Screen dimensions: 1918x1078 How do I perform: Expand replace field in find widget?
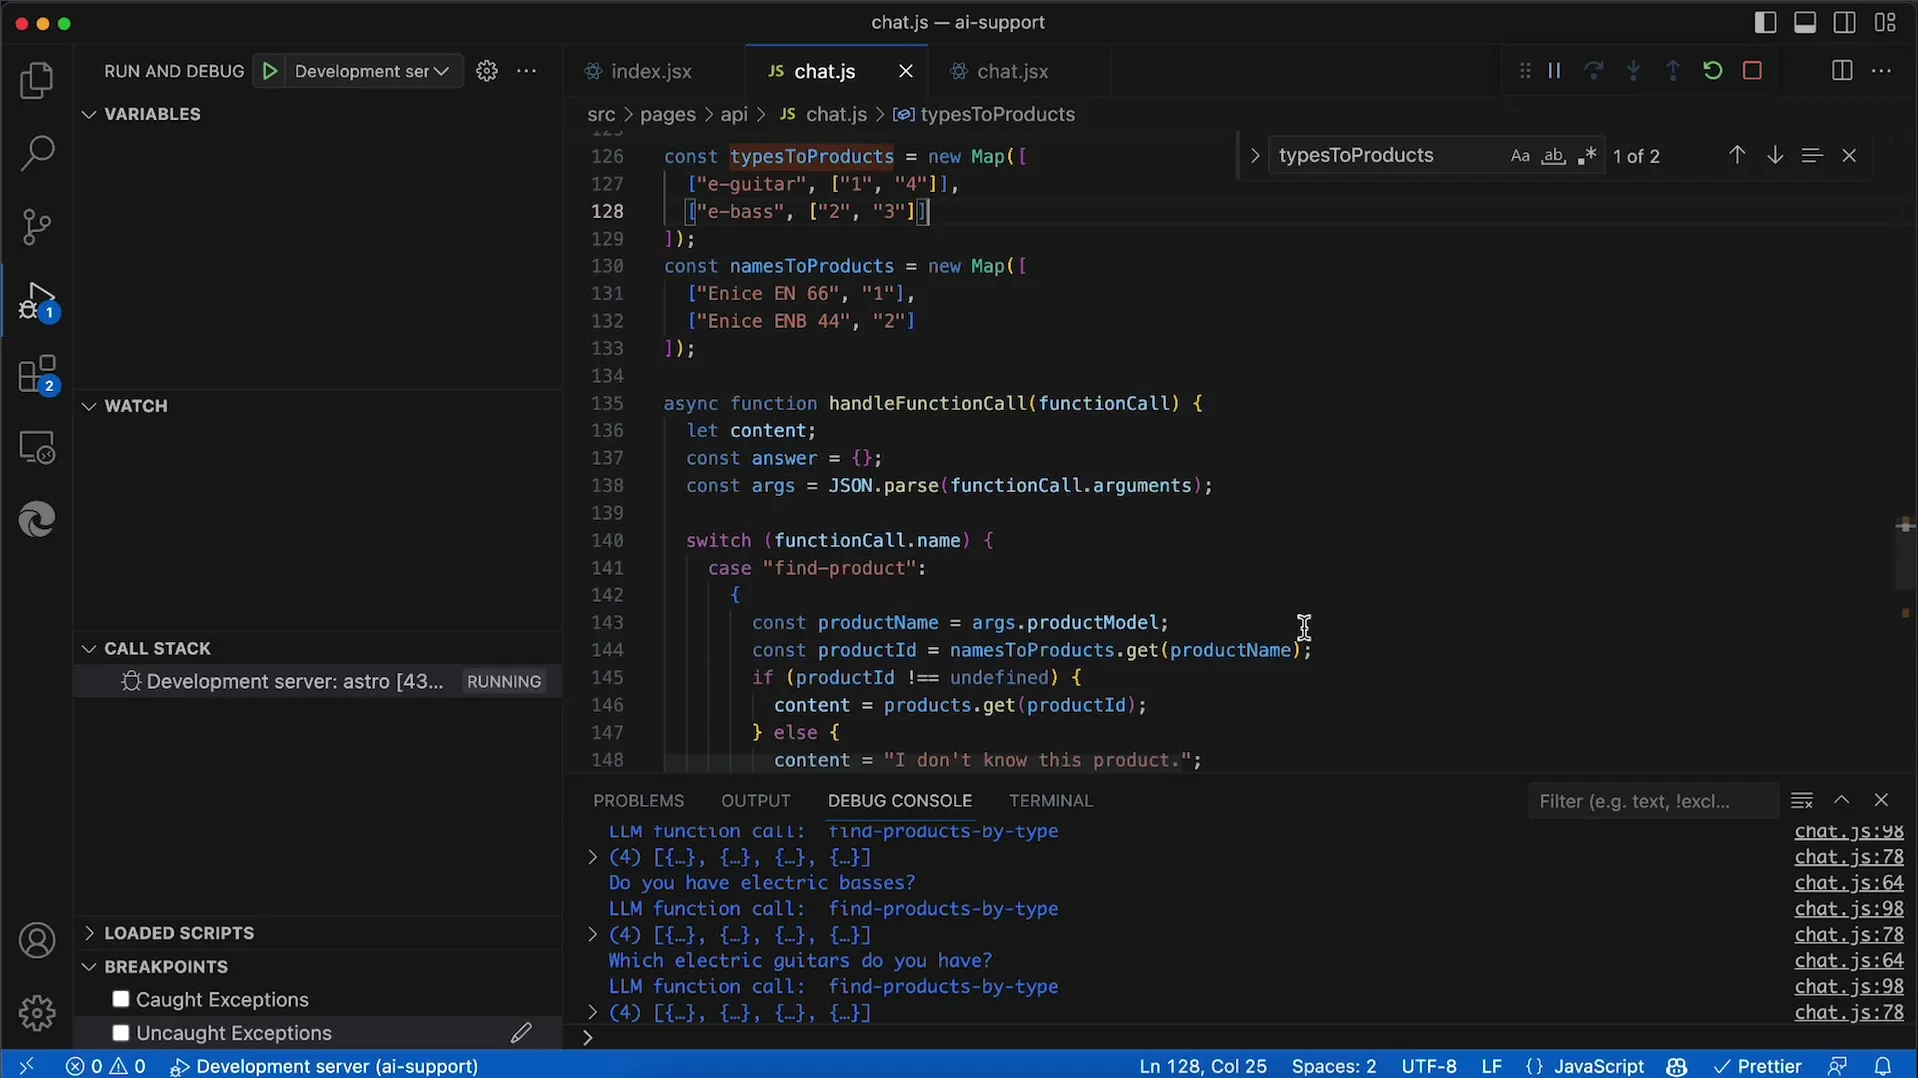[1254, 156]
